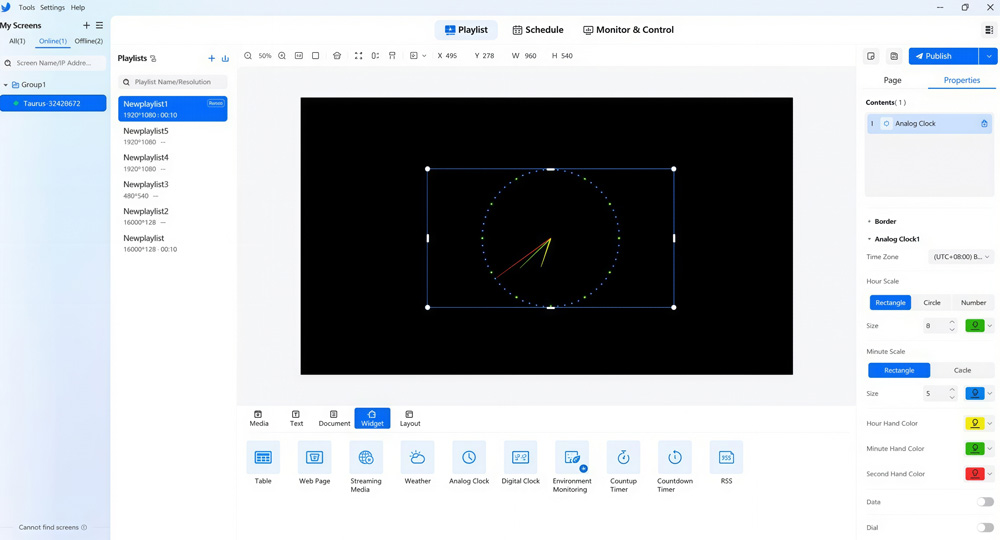The image size is (1000, 540).
Task: Click the save icon next to Publish
Action: coord(894,56)
